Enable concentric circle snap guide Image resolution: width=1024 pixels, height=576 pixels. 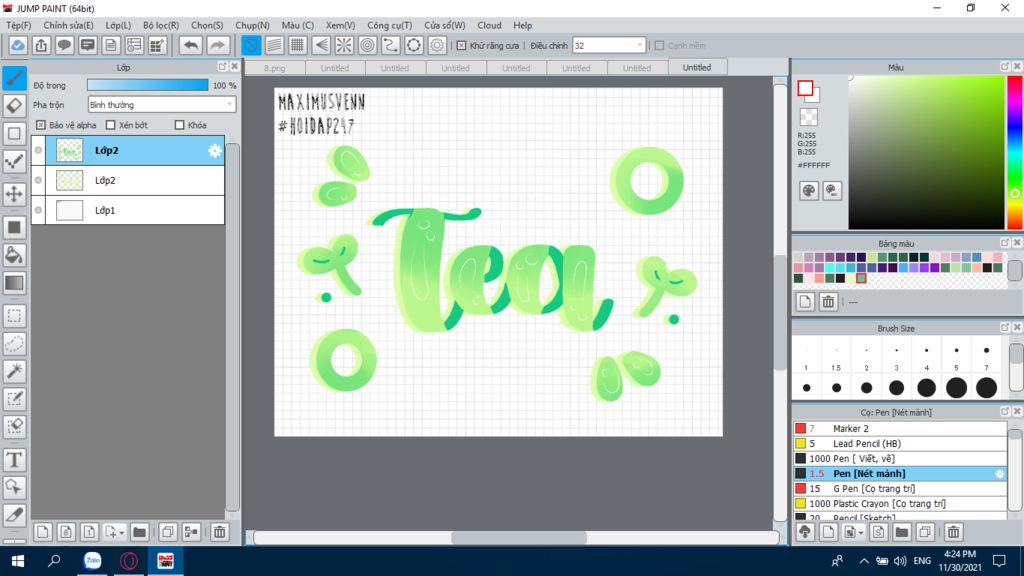click(x=368, y=45)
